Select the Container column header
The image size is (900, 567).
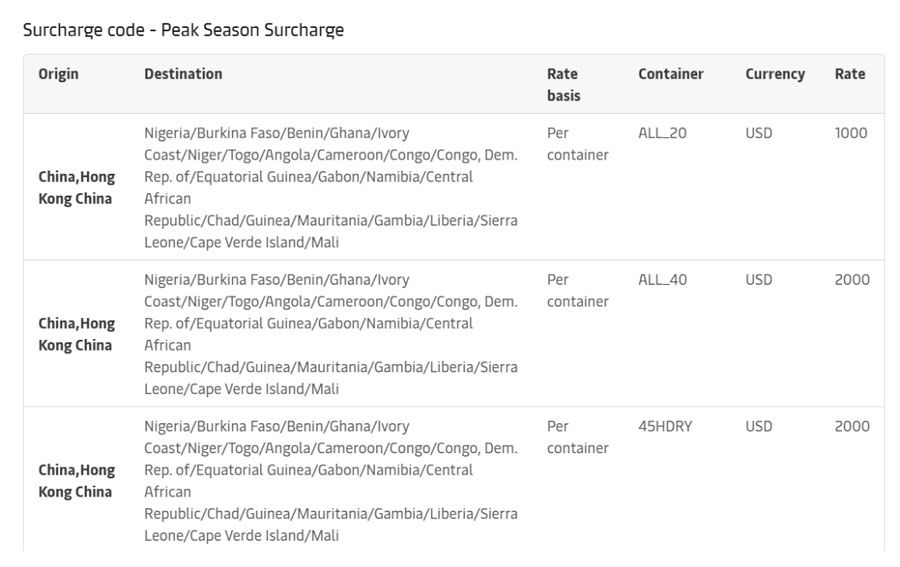671,74
